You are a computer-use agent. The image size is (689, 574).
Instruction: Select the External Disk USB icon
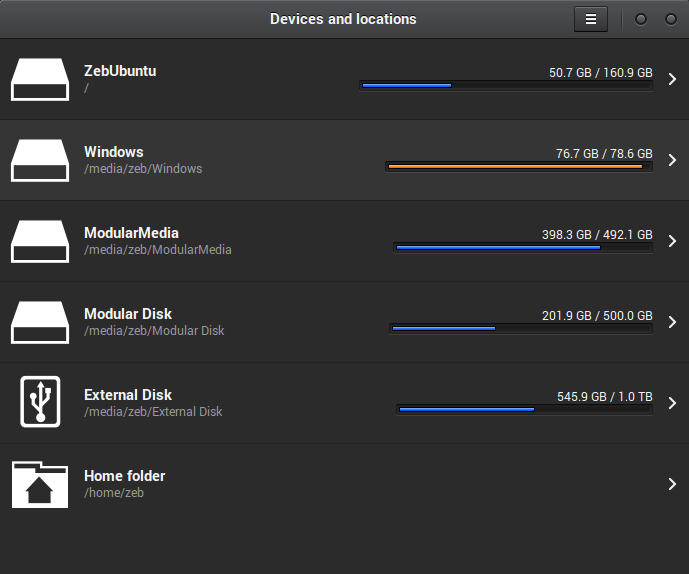(x=40, y=403)
